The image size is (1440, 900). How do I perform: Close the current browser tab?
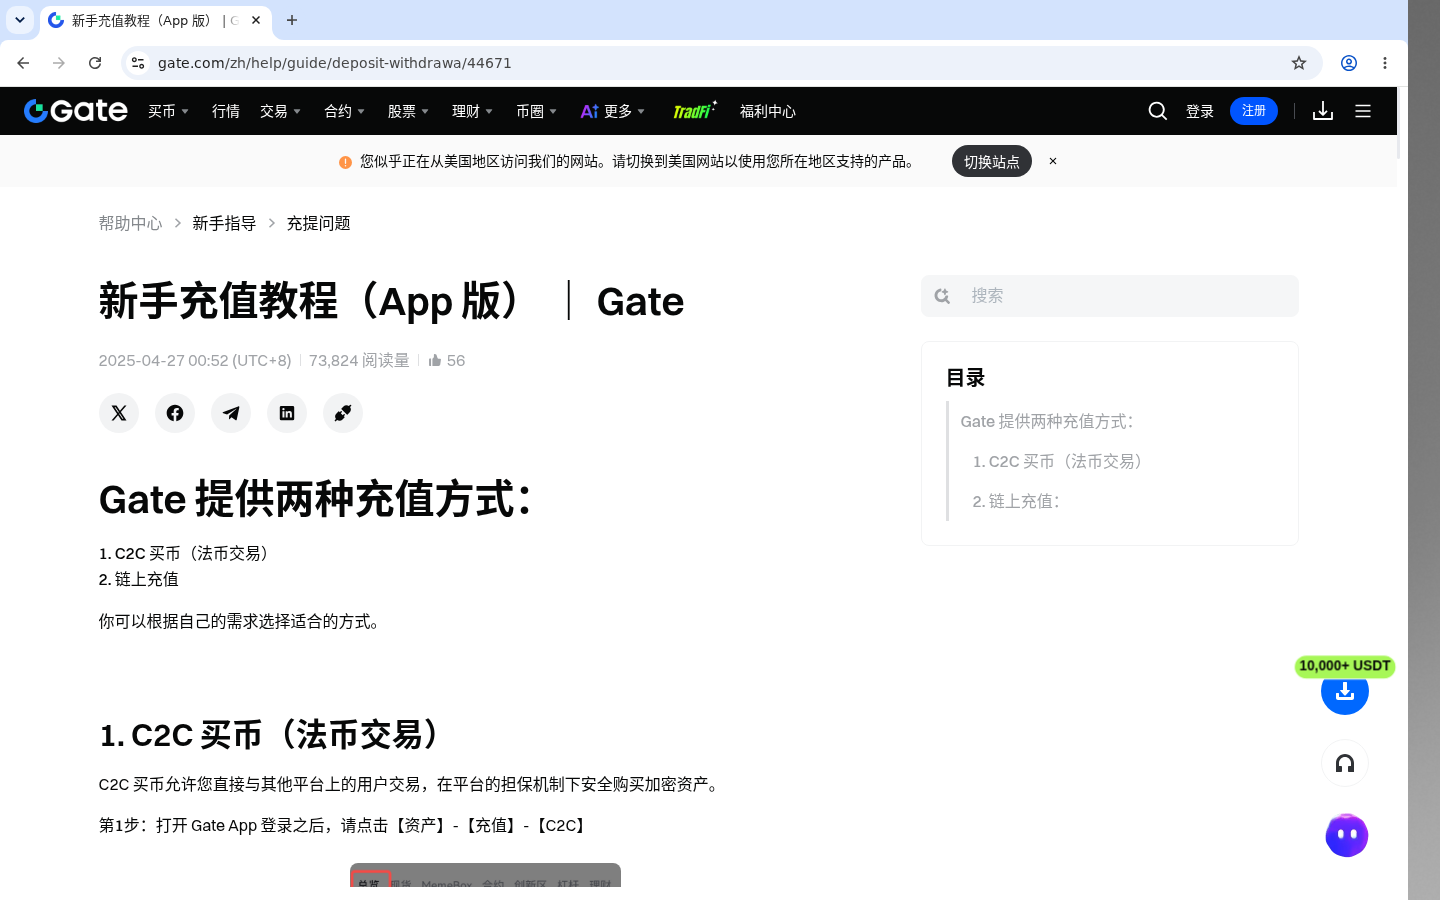[x=256, y=20]
